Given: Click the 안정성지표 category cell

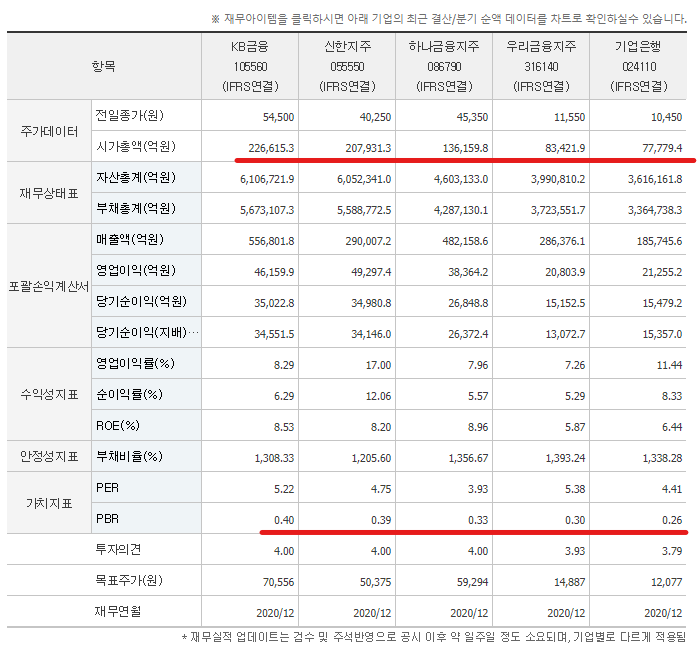Looking at the screenshot, I should click(x=49, y=456).
